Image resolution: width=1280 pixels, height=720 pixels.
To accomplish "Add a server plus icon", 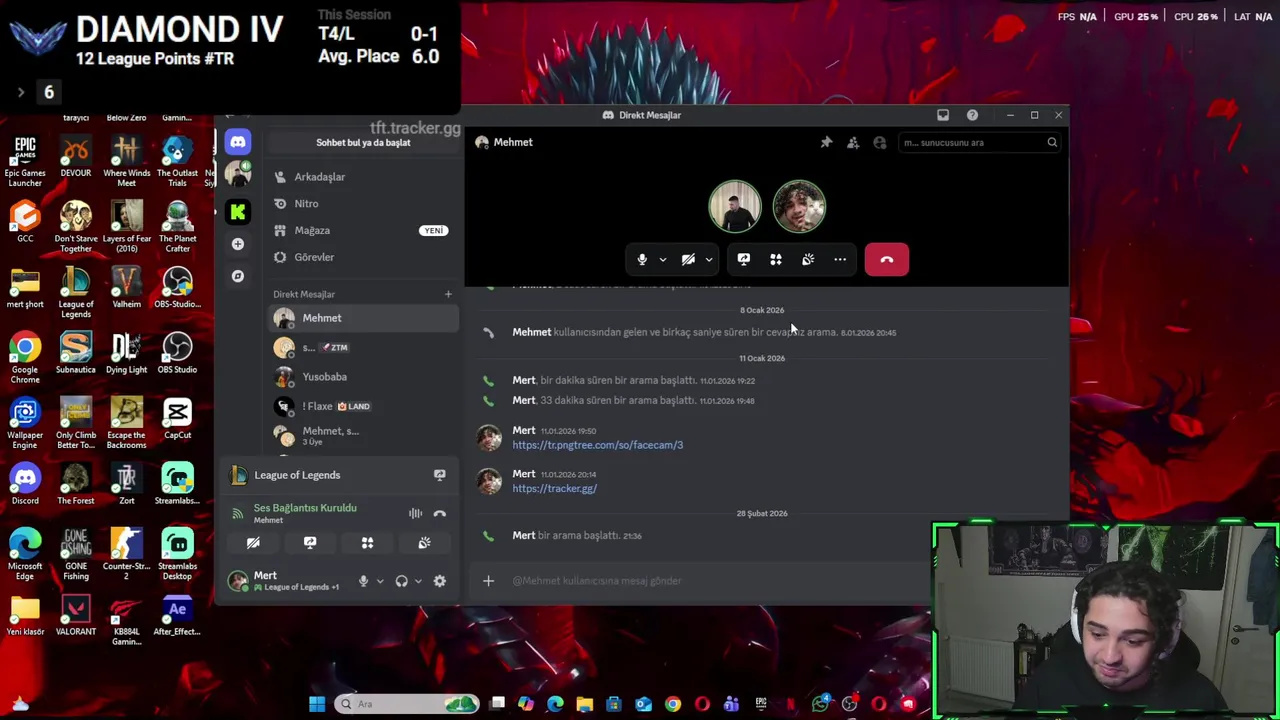I will pyautogui.click(x=238, y=244).
